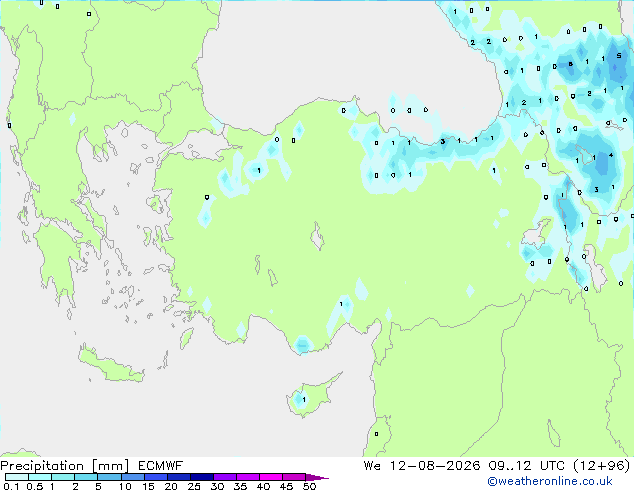This screenshot has height=490, width=634.
Task: Click the lightest 0.1–0.5 mm legend swatch
Action: [17, 477]
